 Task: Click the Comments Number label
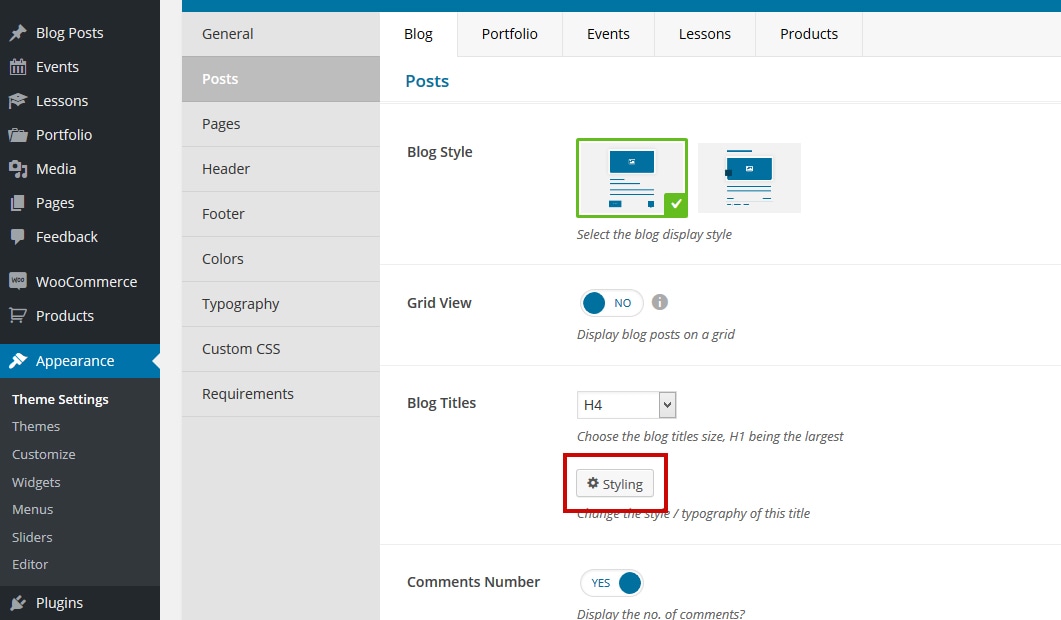click(x=474, y=582)
